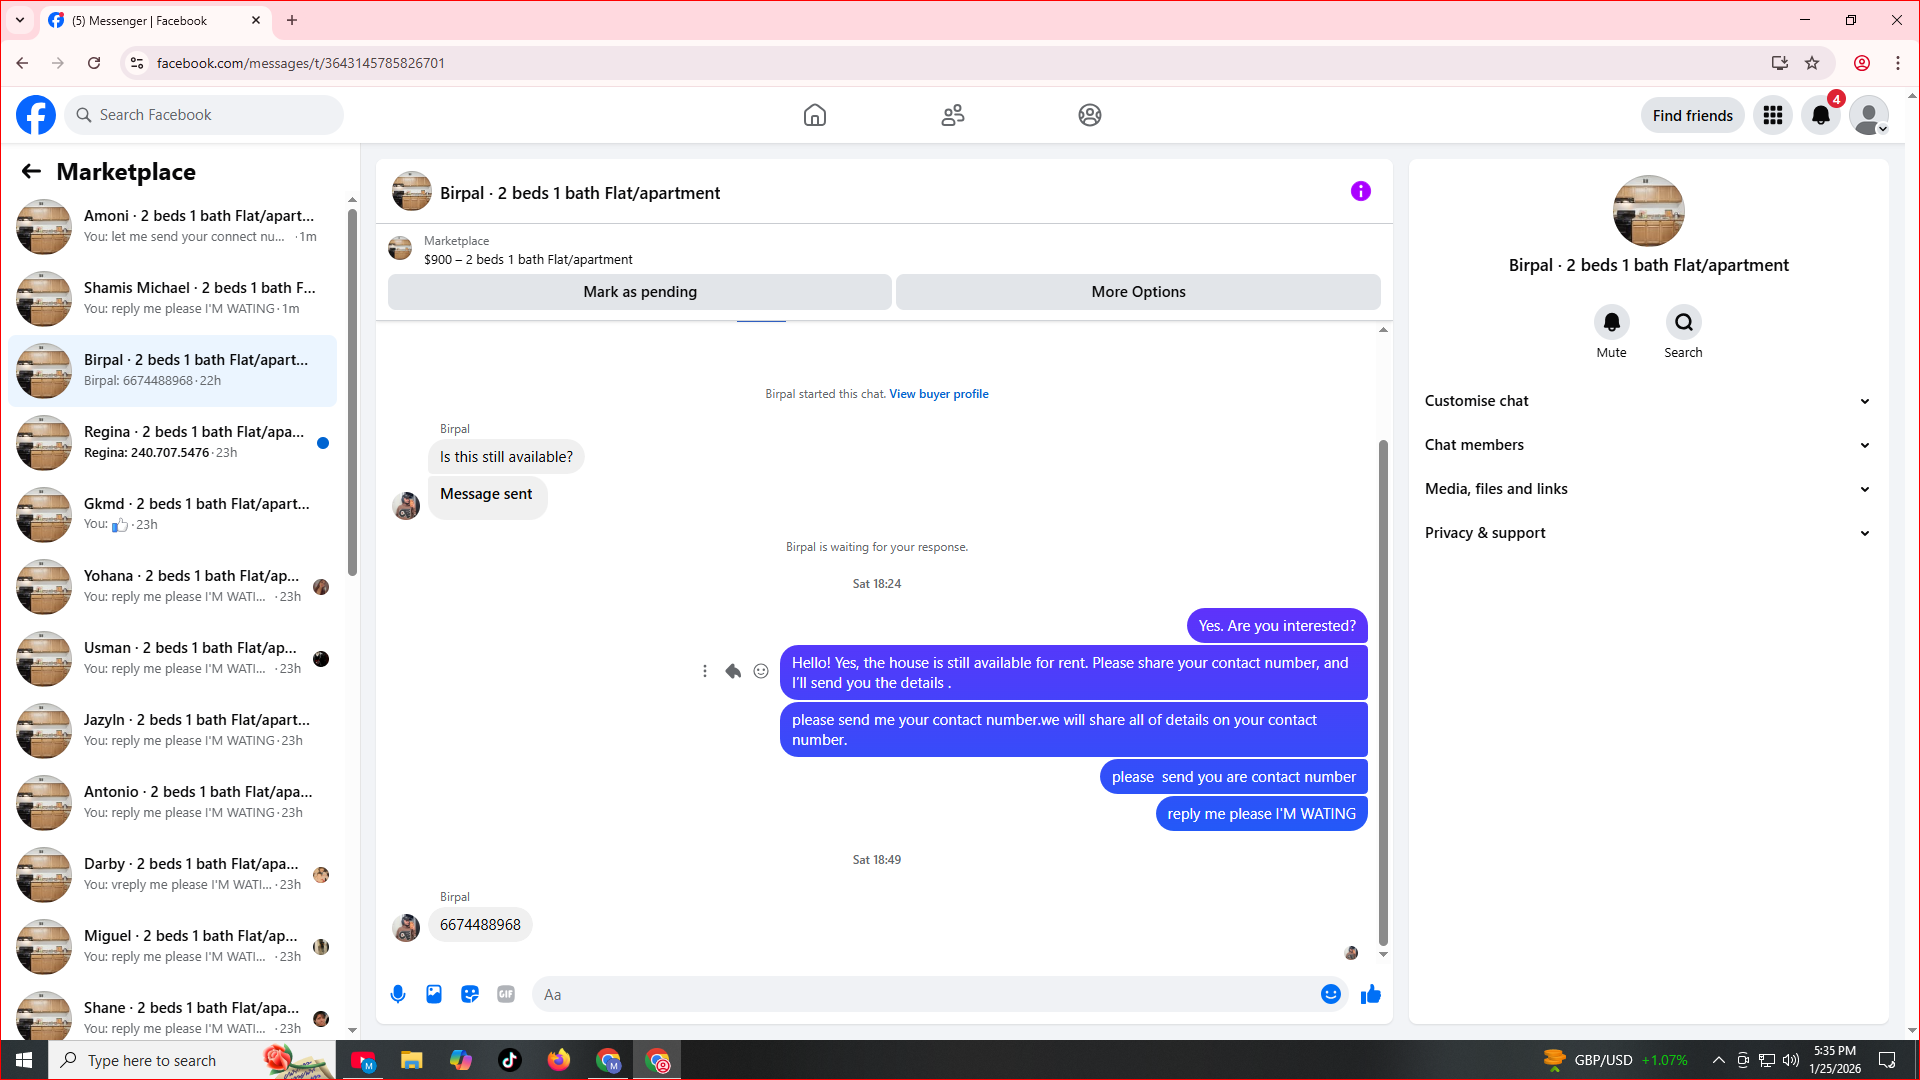The height and width of the screenshot is (1080, 1920).
Task: Open the Yohana conversation
Action: 172,587
